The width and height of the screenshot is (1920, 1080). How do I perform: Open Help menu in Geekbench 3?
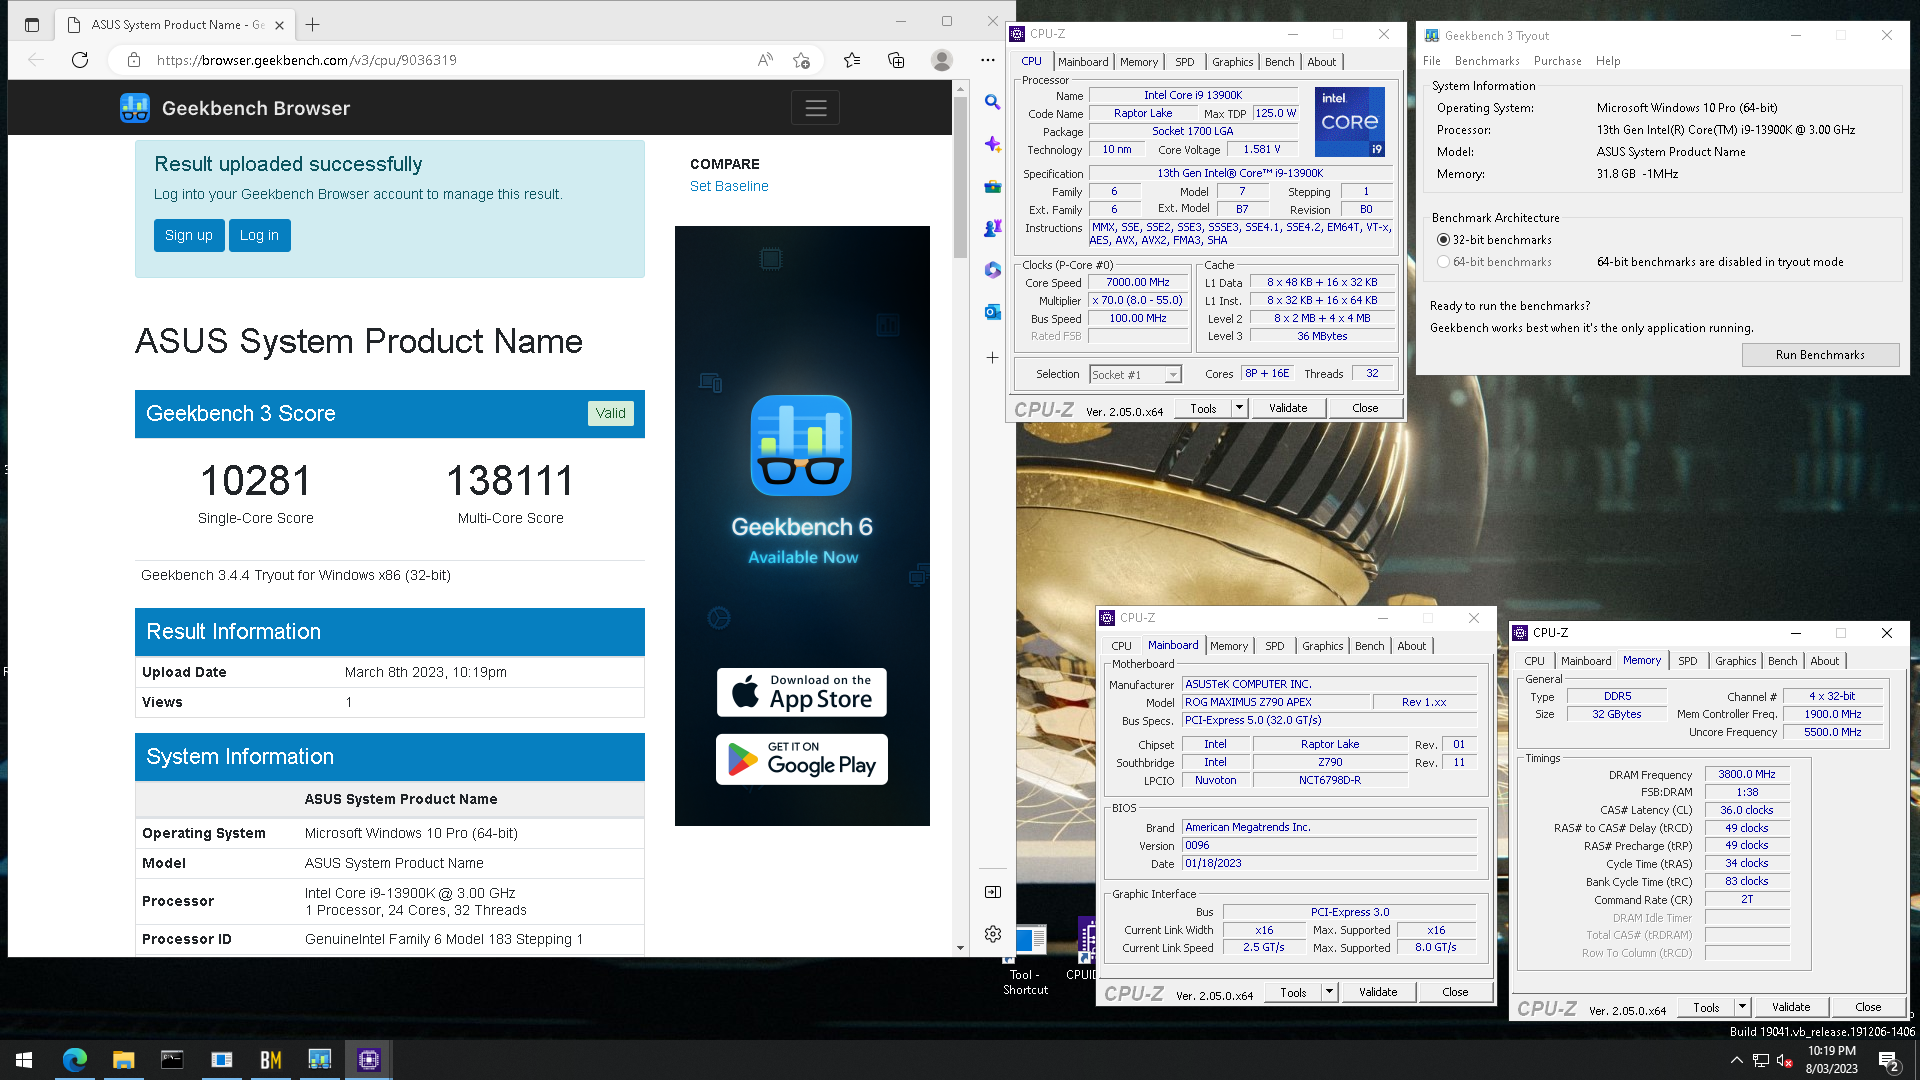(x=1608, y=61)
